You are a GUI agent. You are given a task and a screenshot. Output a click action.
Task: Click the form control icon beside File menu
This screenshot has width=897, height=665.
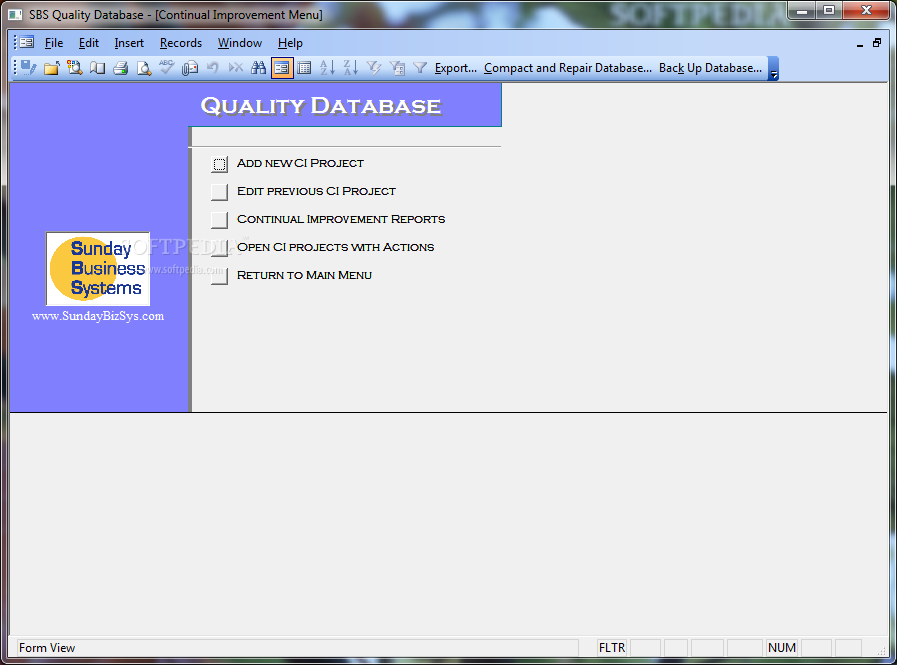[26, 42]
